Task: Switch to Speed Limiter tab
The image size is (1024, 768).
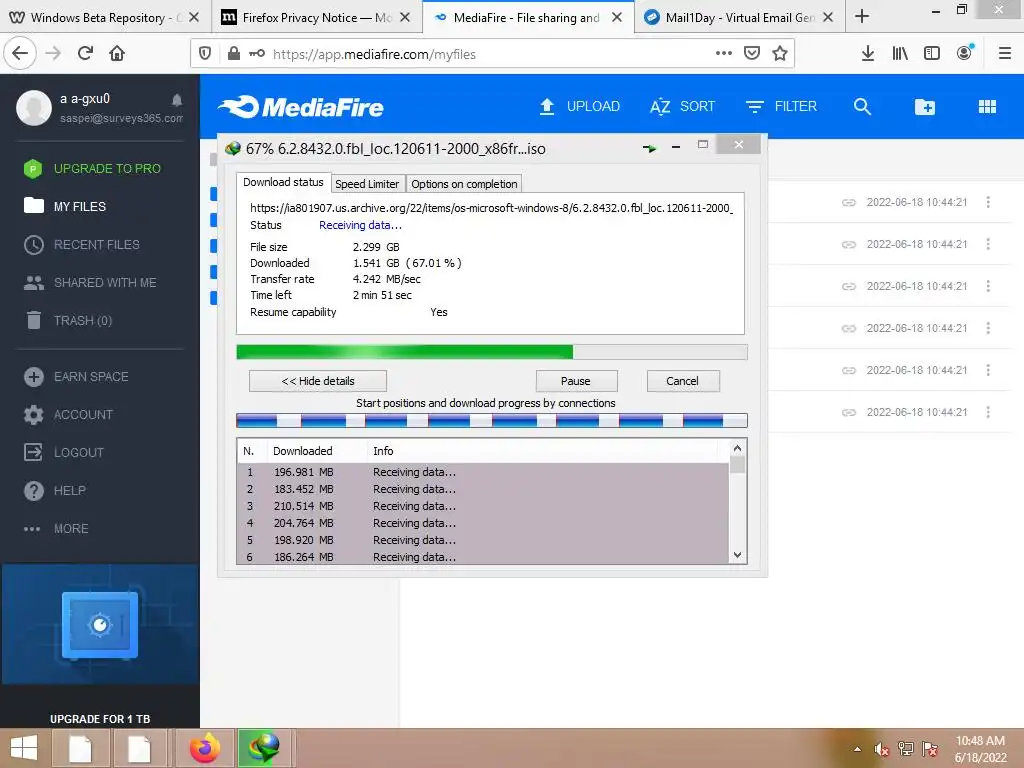Action: coord(367,184)
